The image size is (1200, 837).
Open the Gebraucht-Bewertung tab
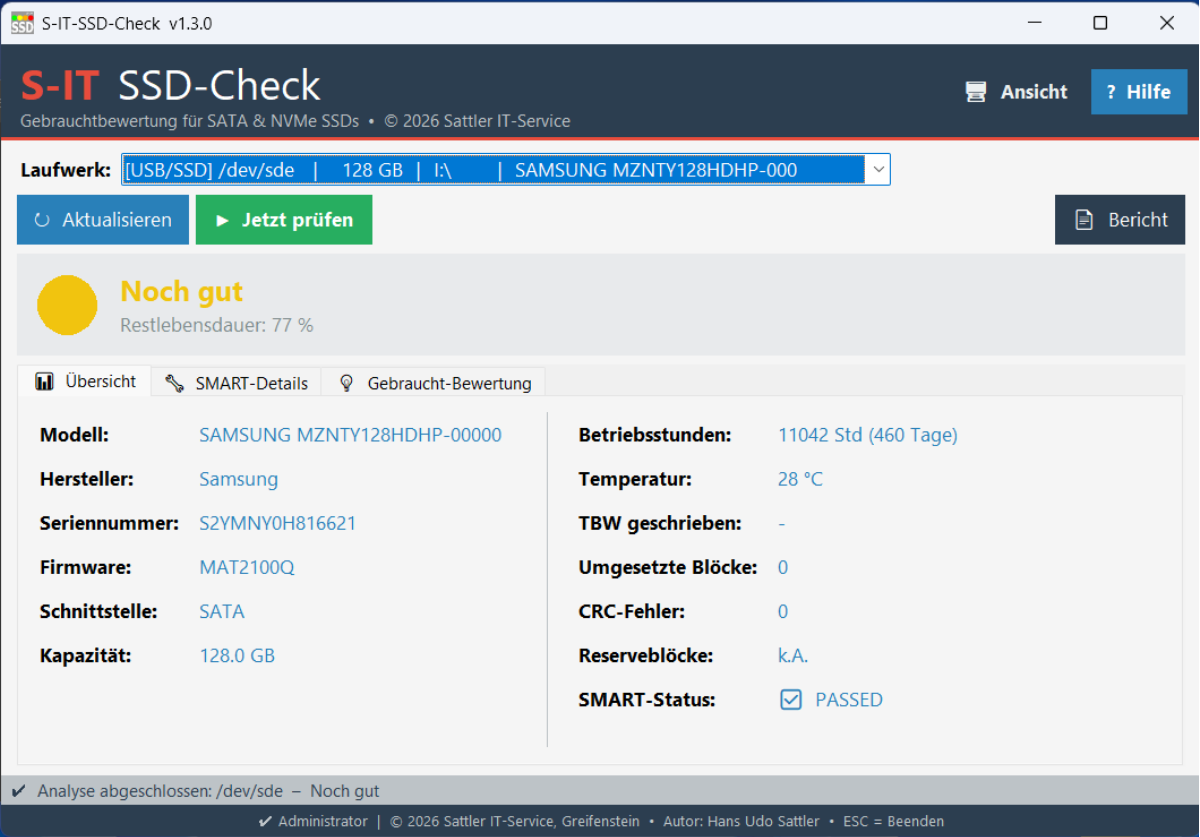434,383
